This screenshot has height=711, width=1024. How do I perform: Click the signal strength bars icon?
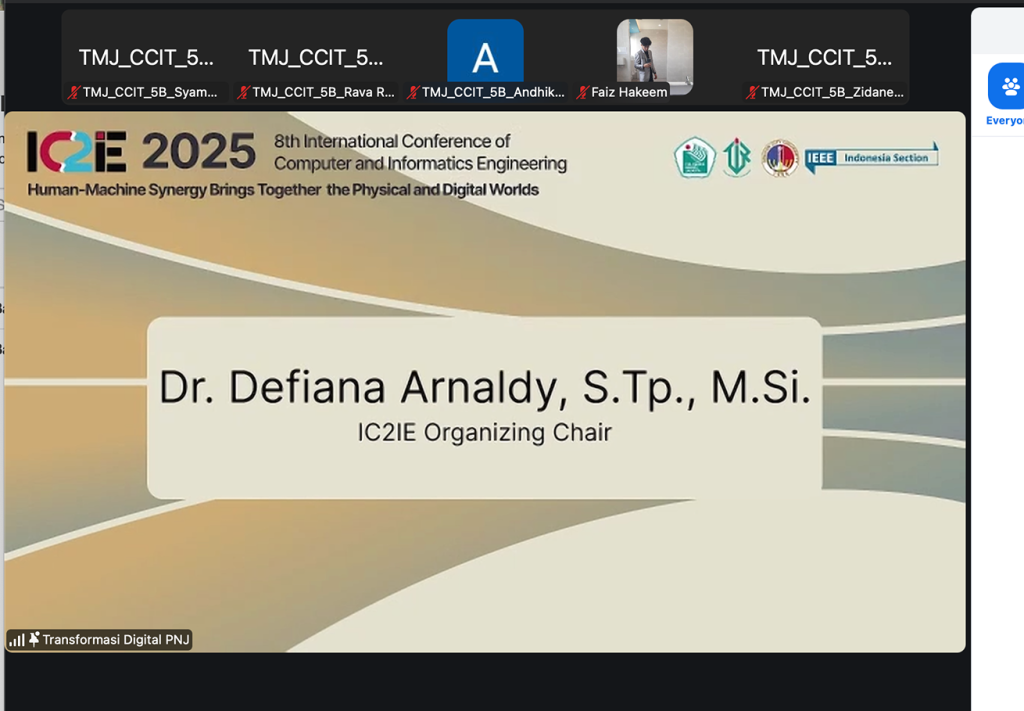tap(17, 640)
